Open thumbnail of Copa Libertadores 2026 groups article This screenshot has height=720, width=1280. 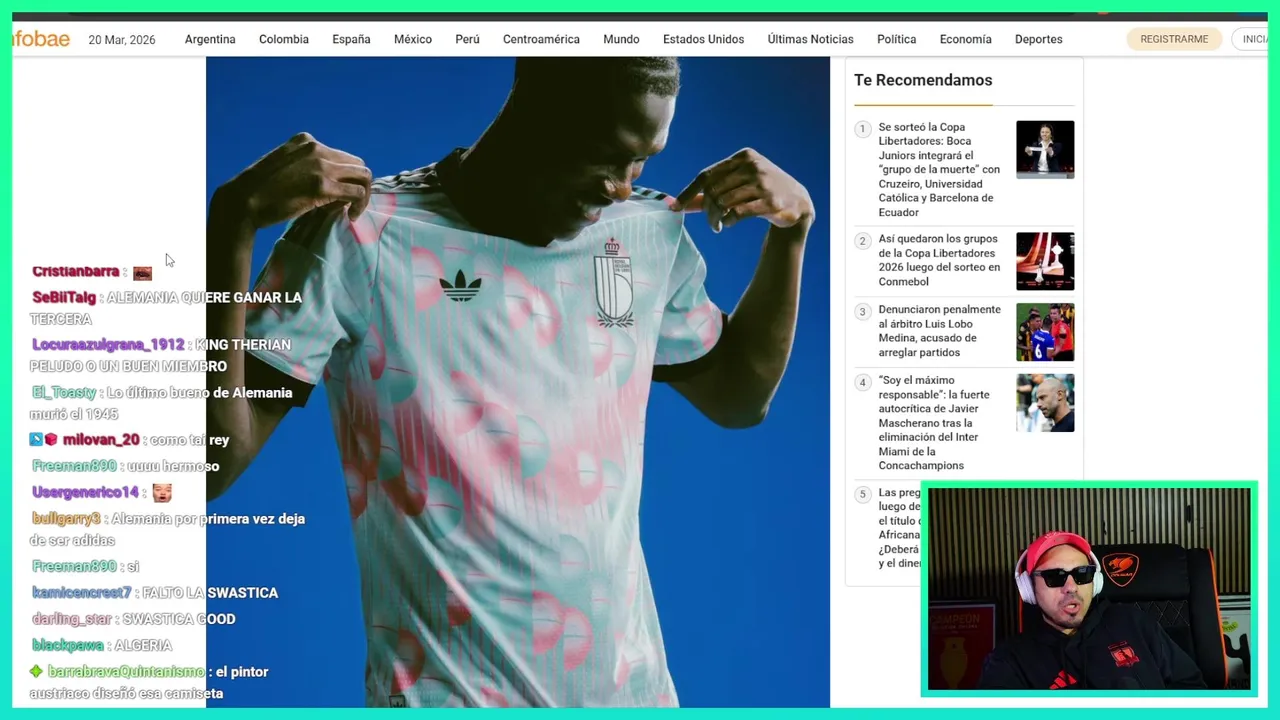[x=1045, y=261]
